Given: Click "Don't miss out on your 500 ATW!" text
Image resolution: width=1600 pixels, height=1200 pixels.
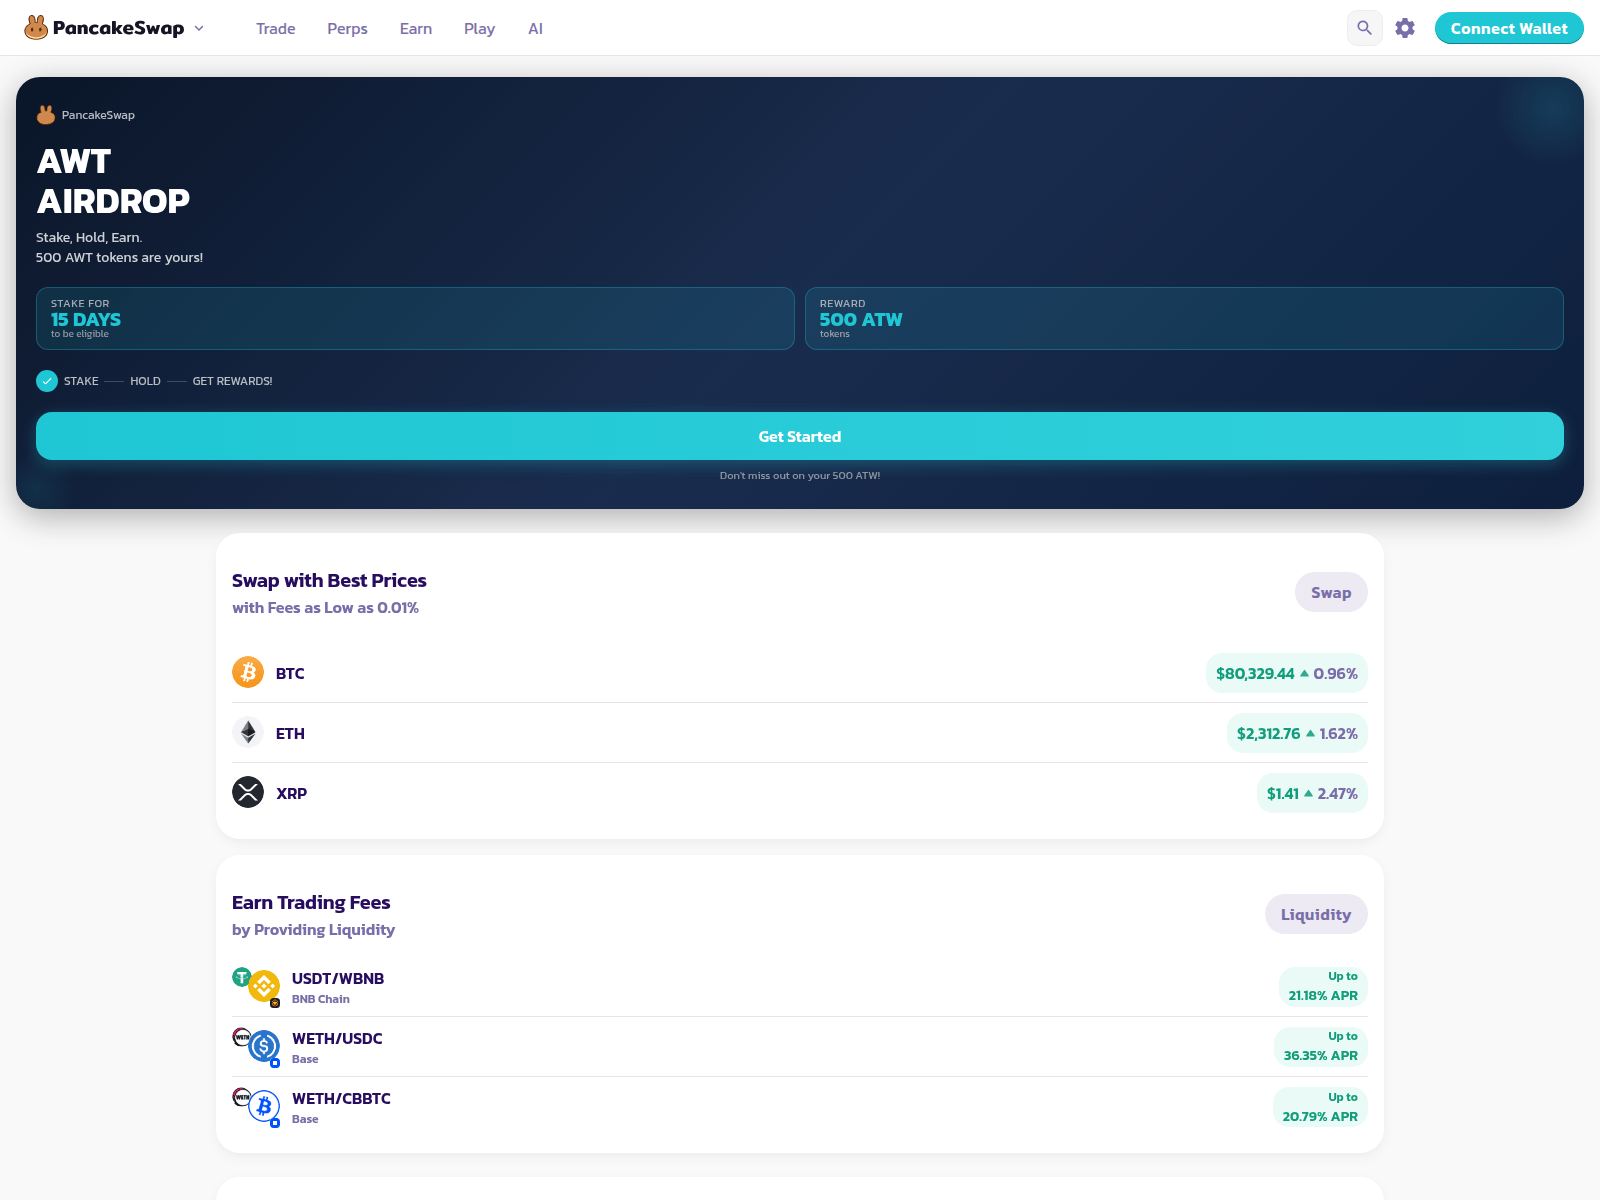Looking at the screenshot, I should click(x=800, y=475).
